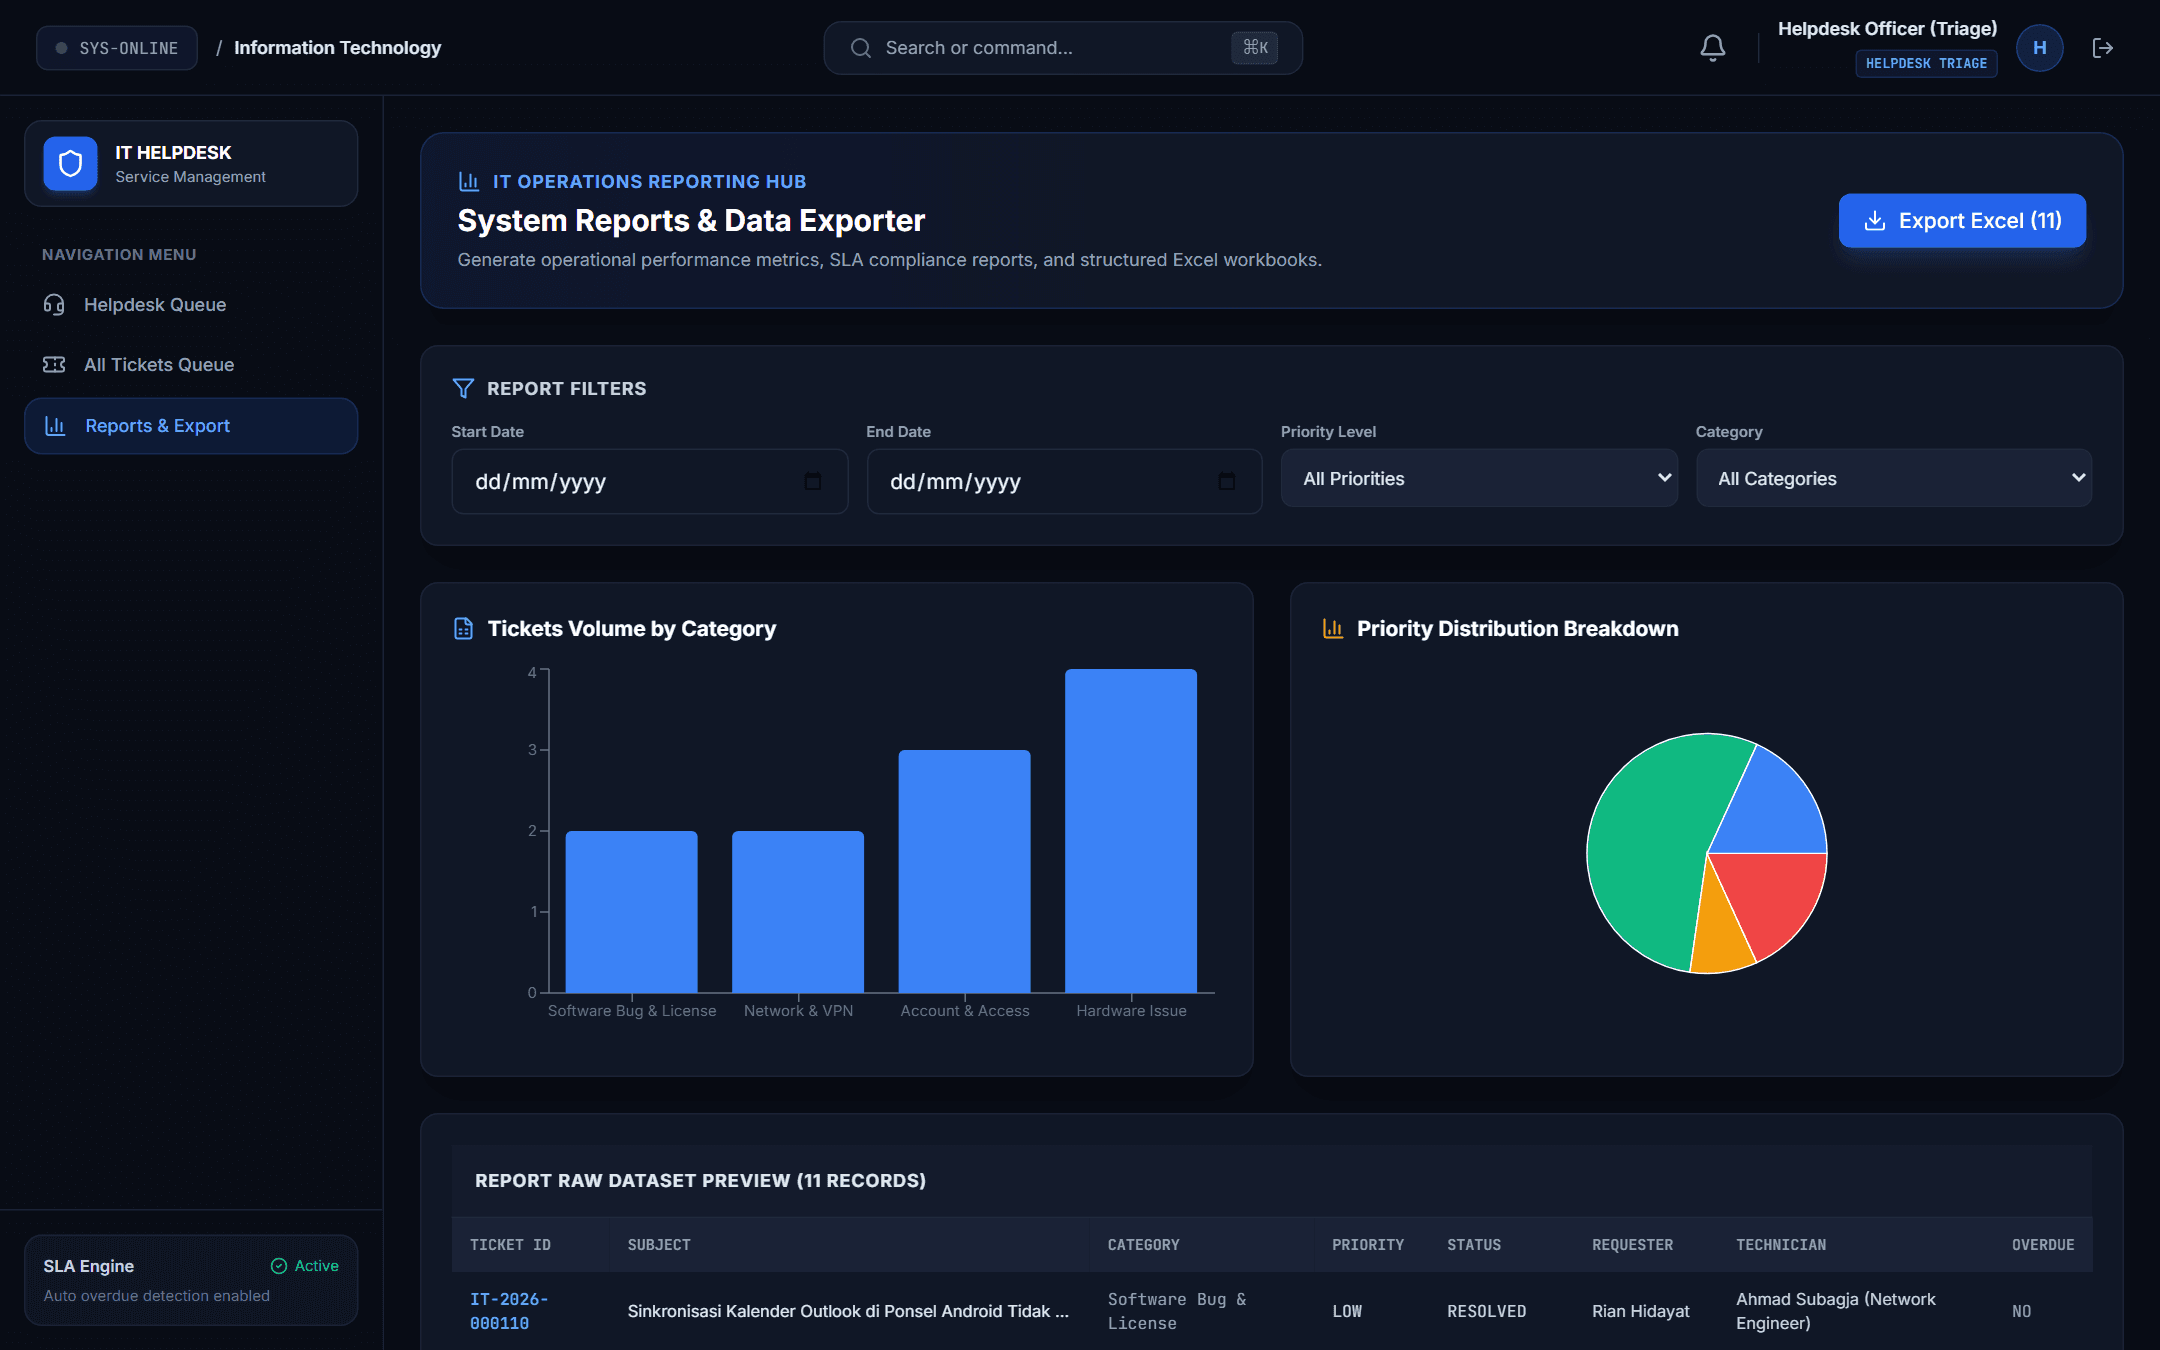Screen dimensions: 2160x1350
Task: Click the Start Date input field
Action: 650,481
